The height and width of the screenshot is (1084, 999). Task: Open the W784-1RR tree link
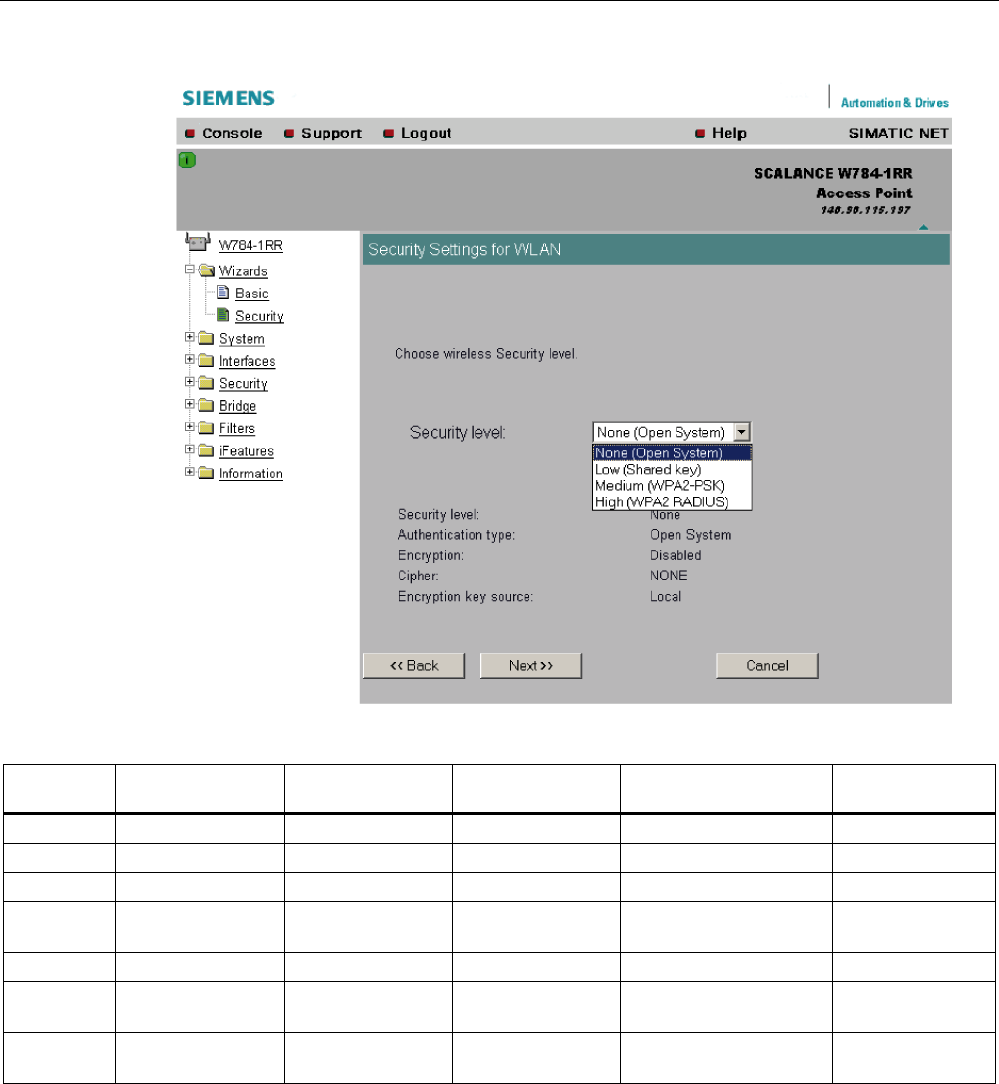[250, 245]
